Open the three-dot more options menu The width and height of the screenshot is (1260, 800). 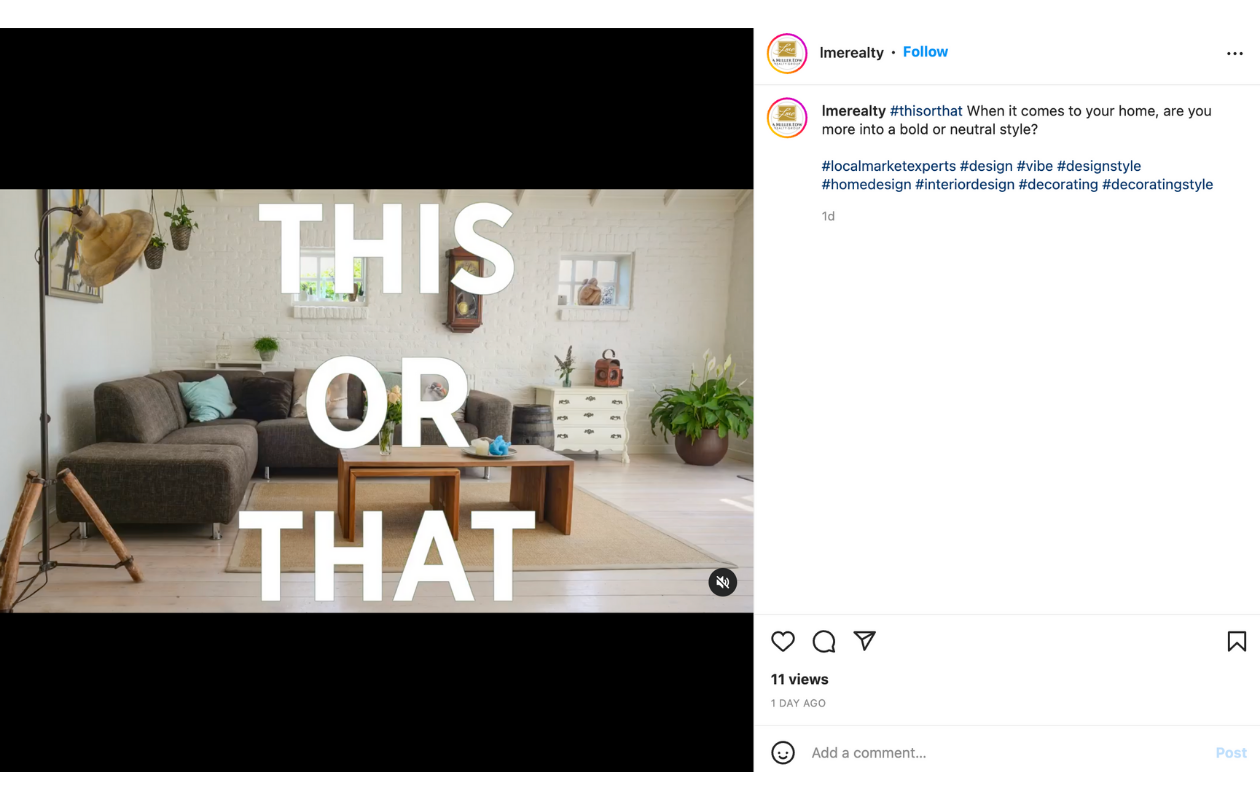click(x=1235, y=54)
